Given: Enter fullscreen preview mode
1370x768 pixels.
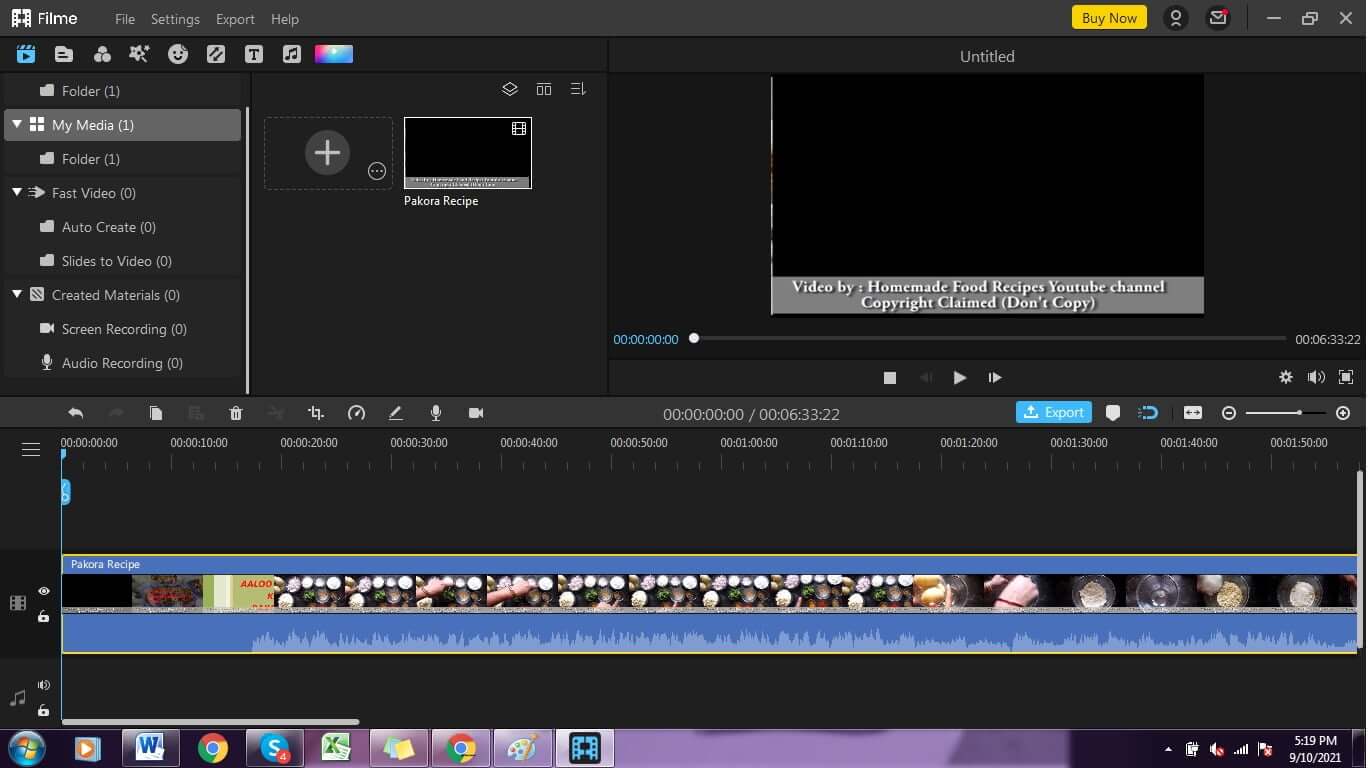Looking at the screenshot, I should 1346,377.
